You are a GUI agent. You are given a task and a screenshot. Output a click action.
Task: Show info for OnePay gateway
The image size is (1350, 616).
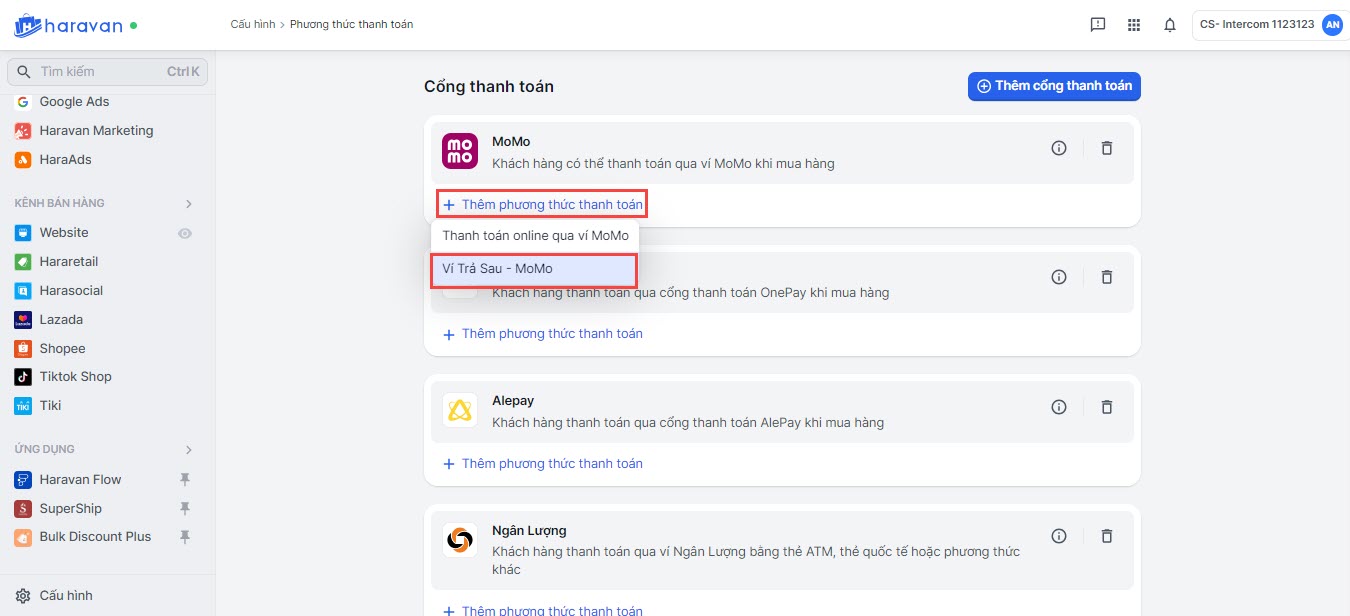click(x=1059, y=277)
